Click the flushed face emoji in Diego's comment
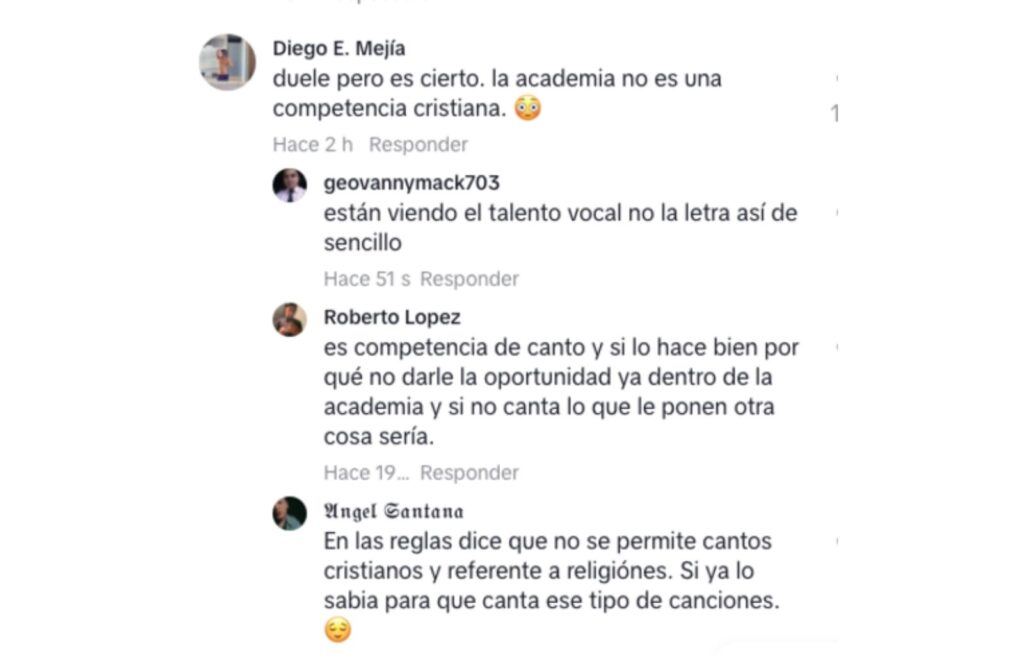1024x655 pixels. click(x=528, y=109)
